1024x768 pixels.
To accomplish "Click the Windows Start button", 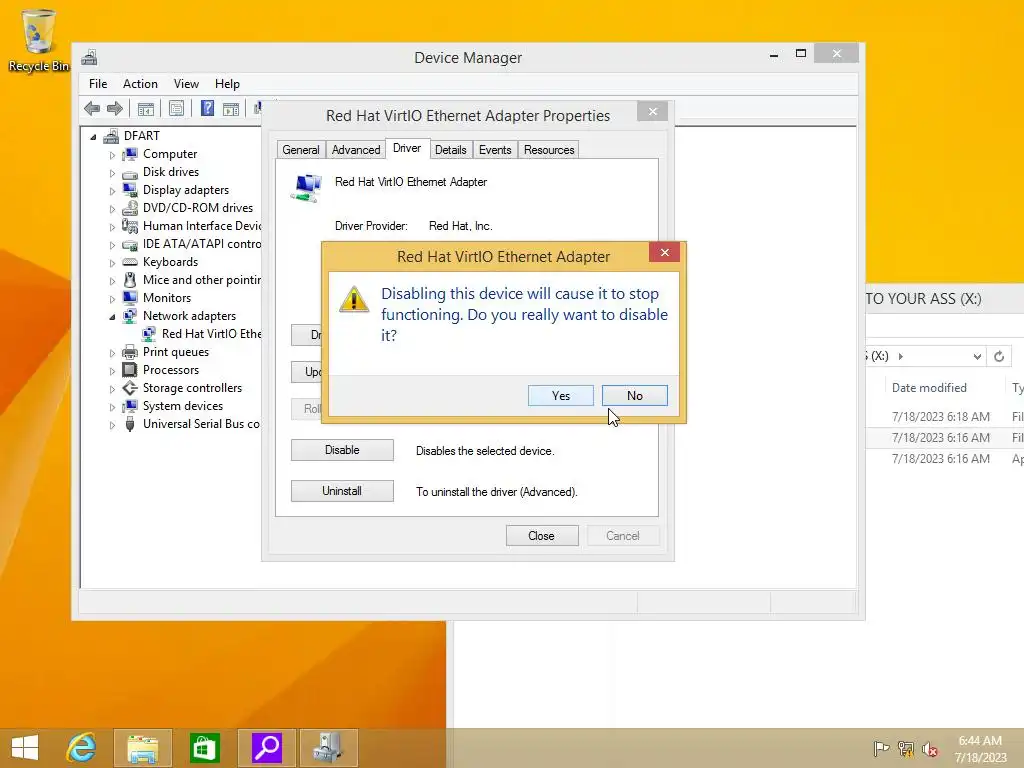I will point(25,748).
